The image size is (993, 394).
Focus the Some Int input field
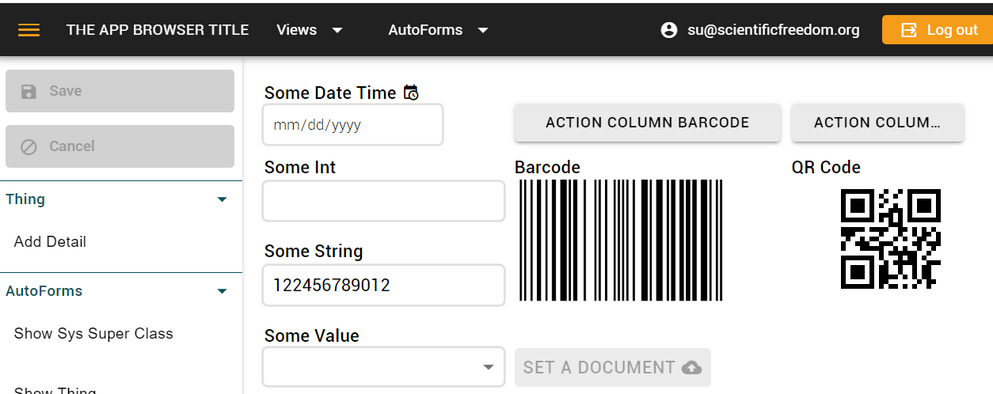[384, 201]
